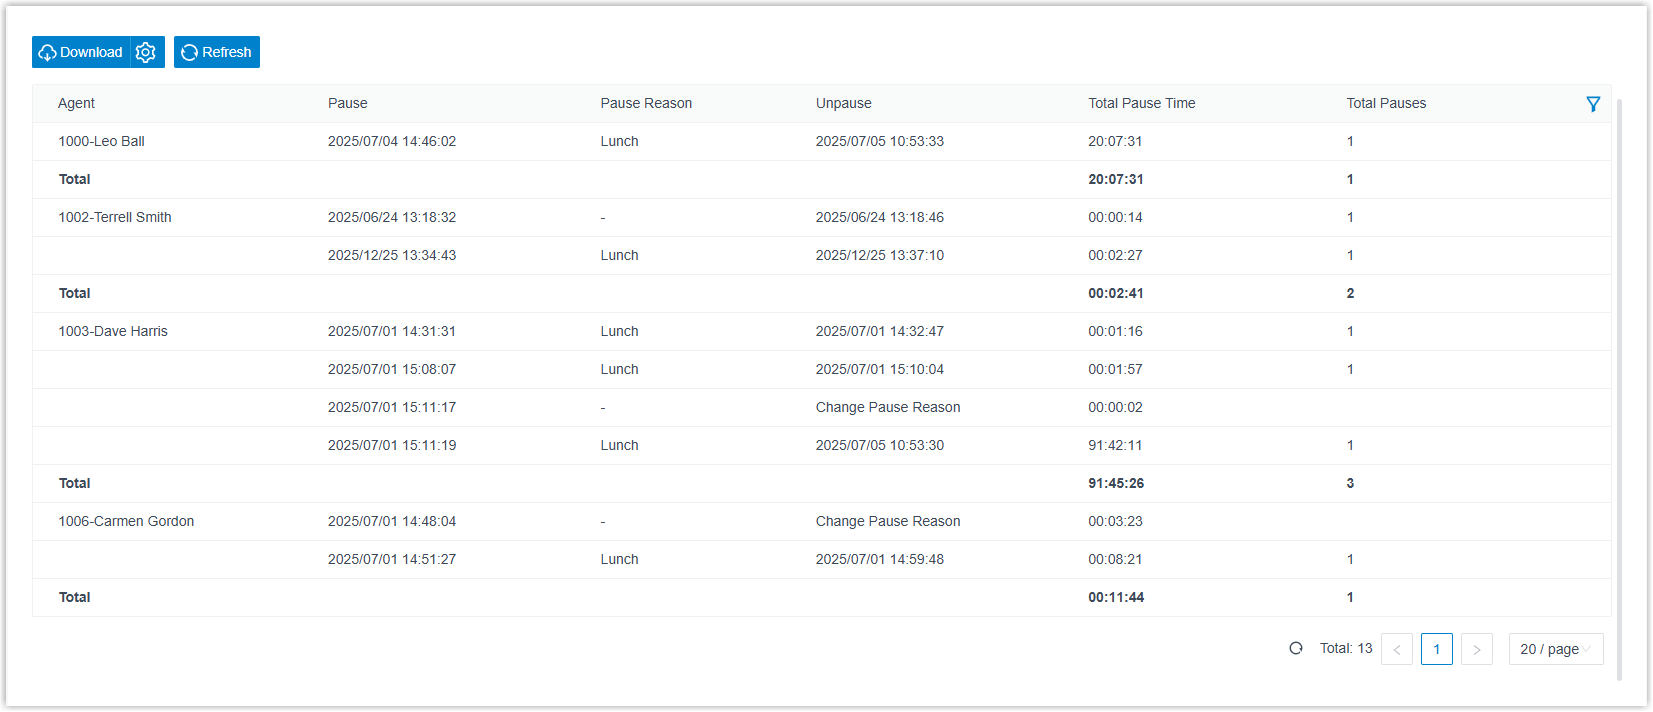Click the 91:42:11 pause duration
The height and width of the screenshot is (712, 1653).
1115,445
